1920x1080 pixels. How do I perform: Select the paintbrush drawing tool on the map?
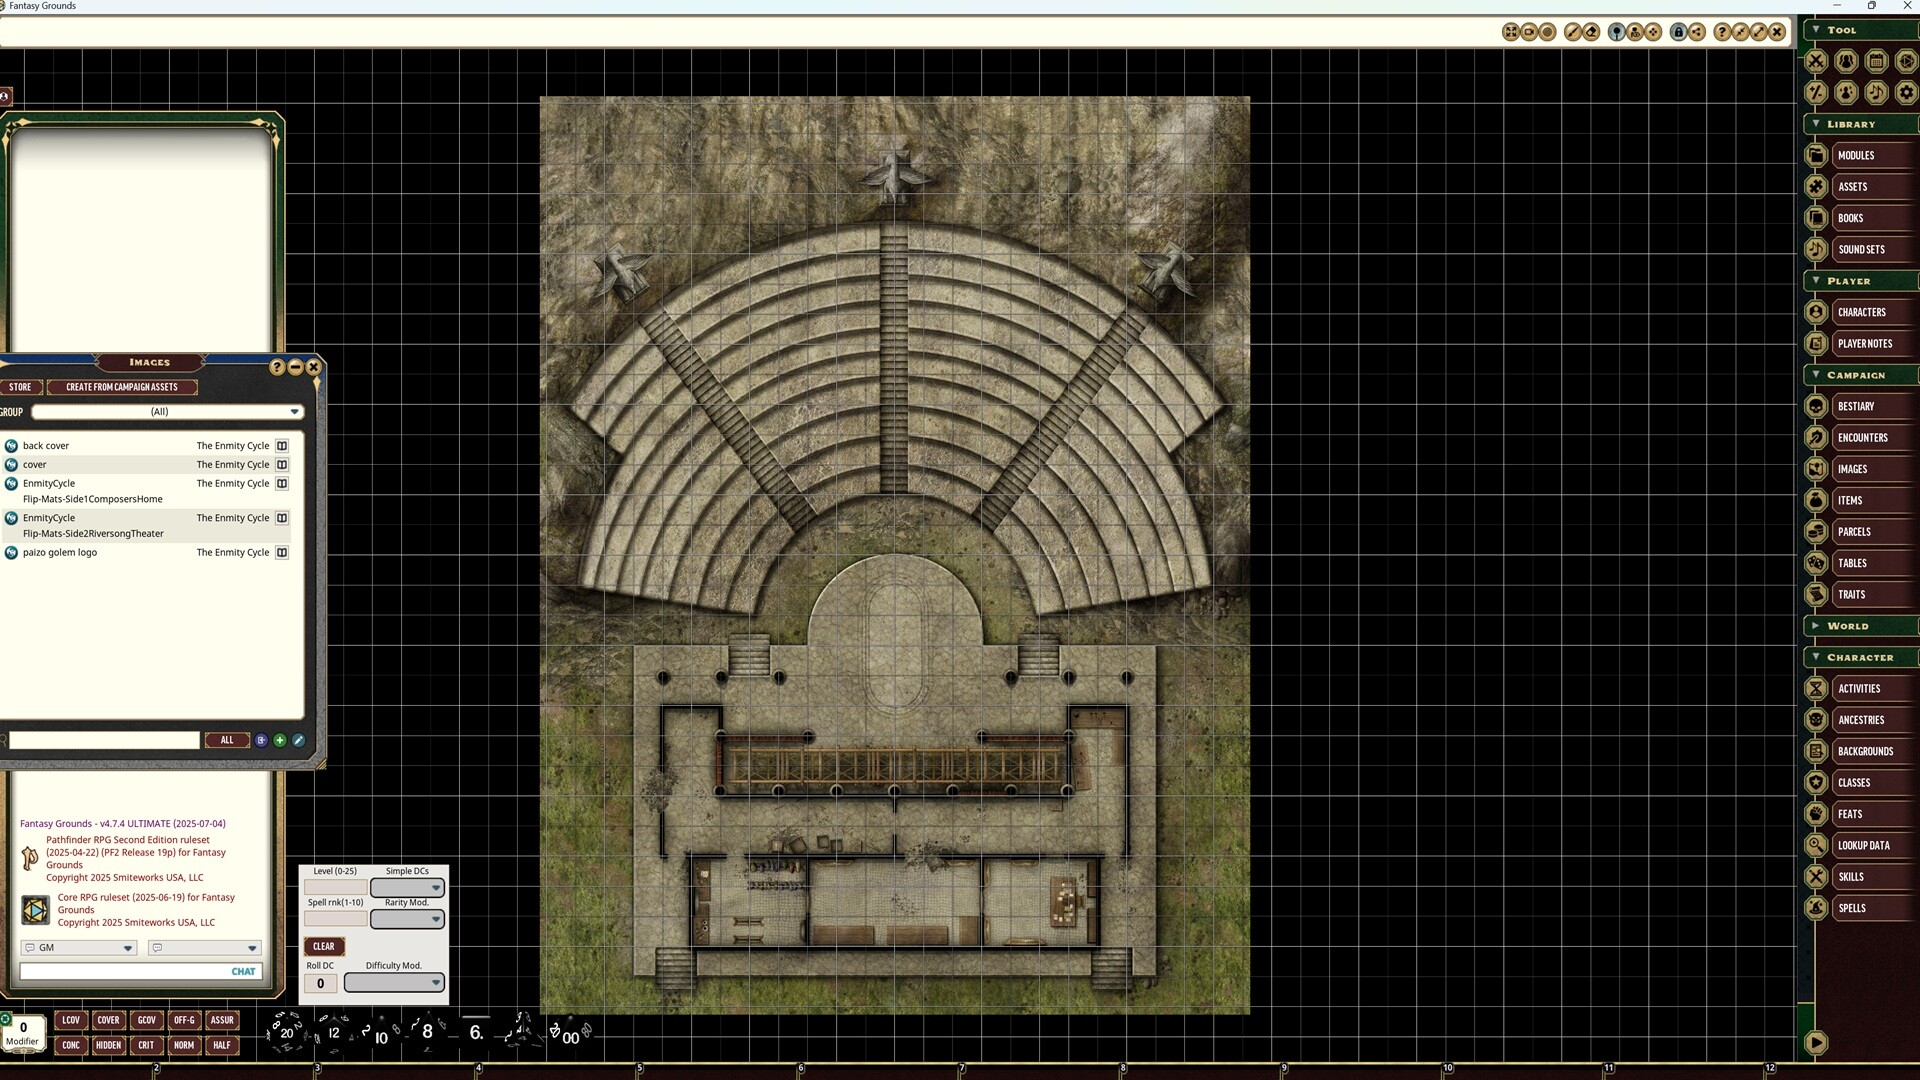1572,31
